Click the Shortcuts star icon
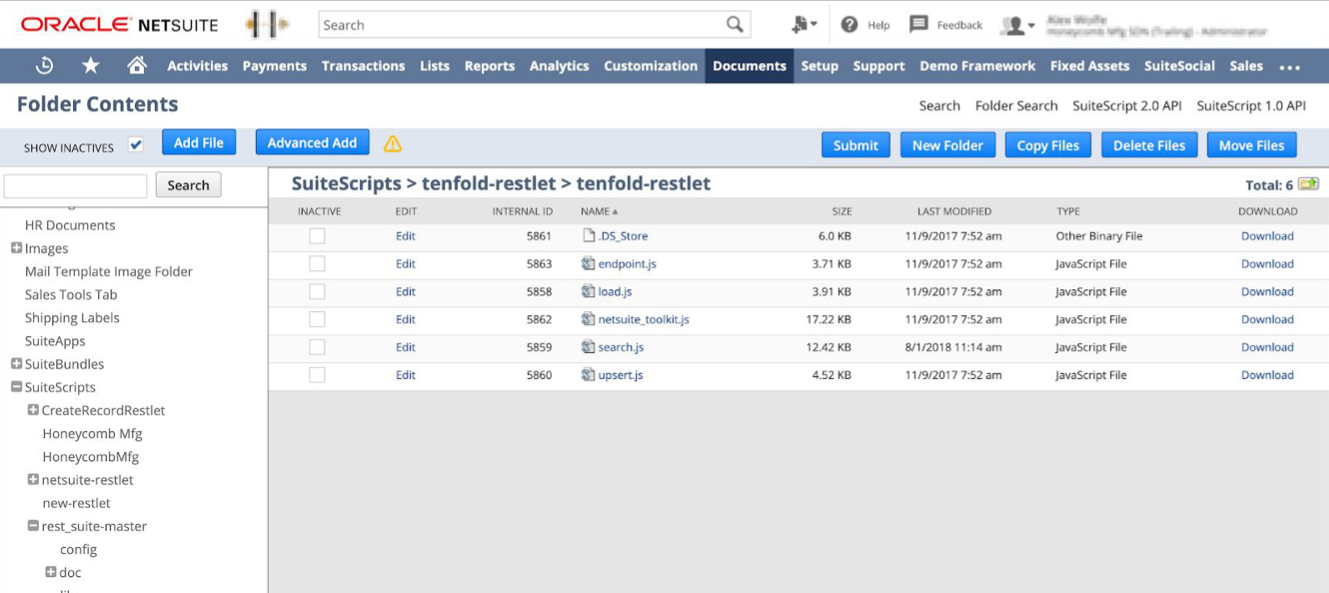1329x593 pixels. [x=90, y=66]
